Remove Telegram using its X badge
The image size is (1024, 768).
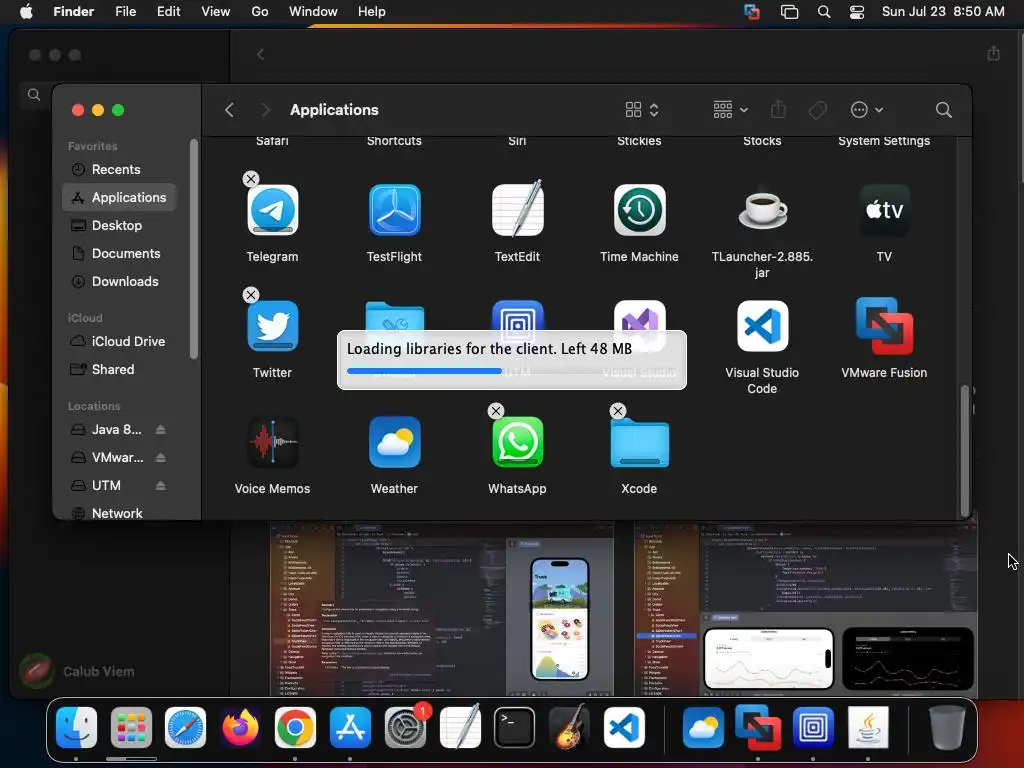(x=251, y=179)
